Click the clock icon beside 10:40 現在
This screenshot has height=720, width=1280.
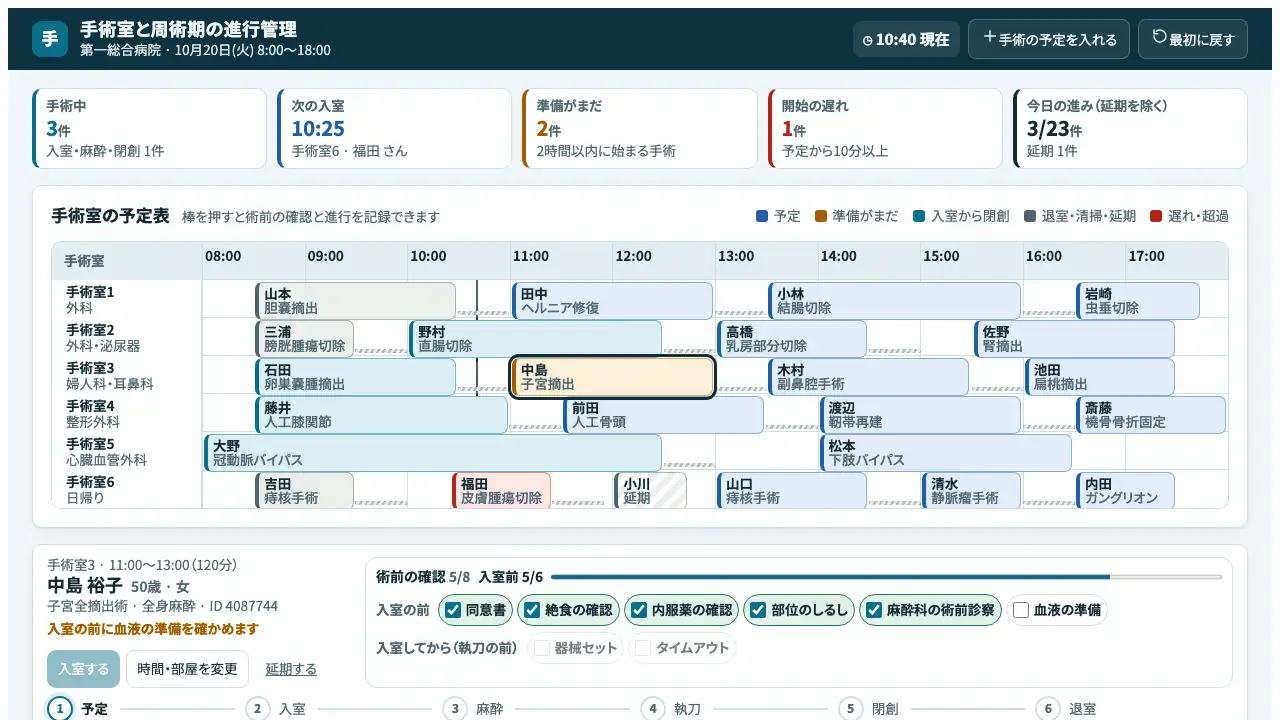(868, 41)
